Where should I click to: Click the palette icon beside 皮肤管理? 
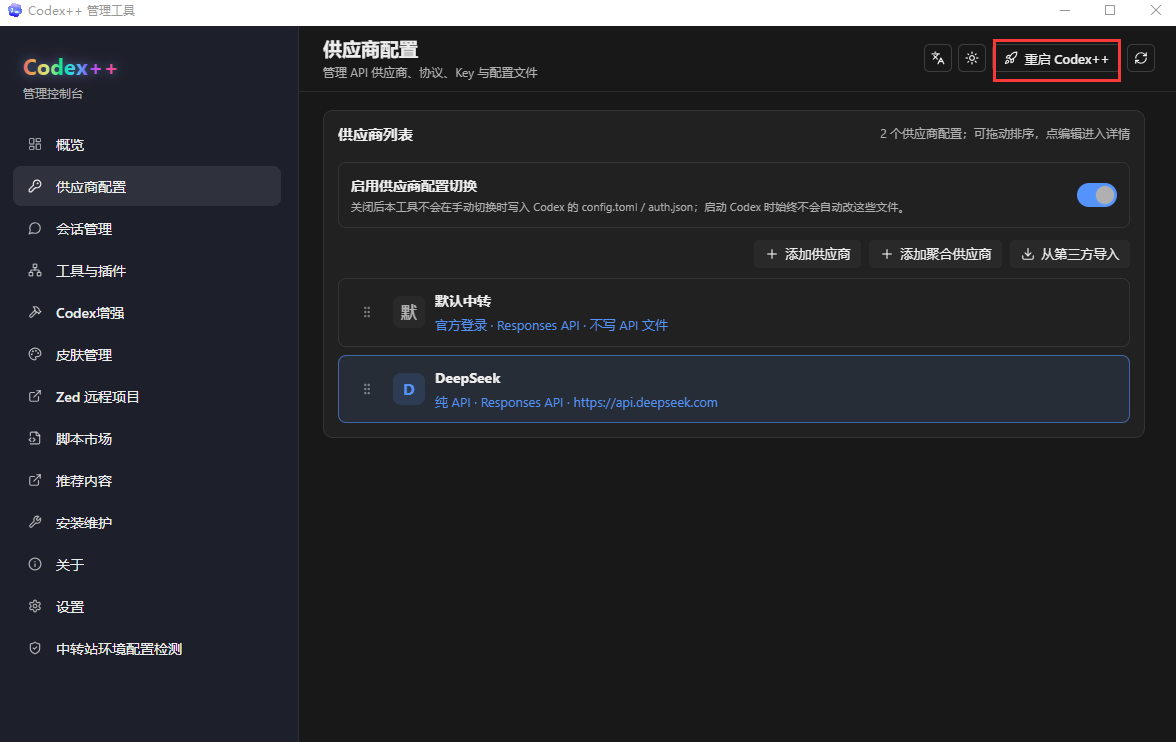(x=34, y=354)
